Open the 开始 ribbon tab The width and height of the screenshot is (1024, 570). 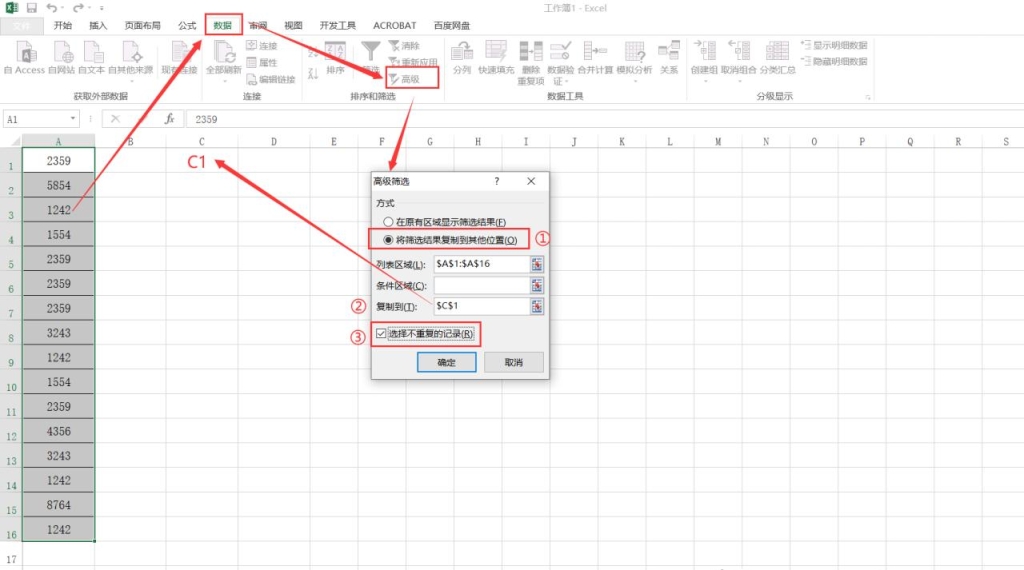pos(63,25)
